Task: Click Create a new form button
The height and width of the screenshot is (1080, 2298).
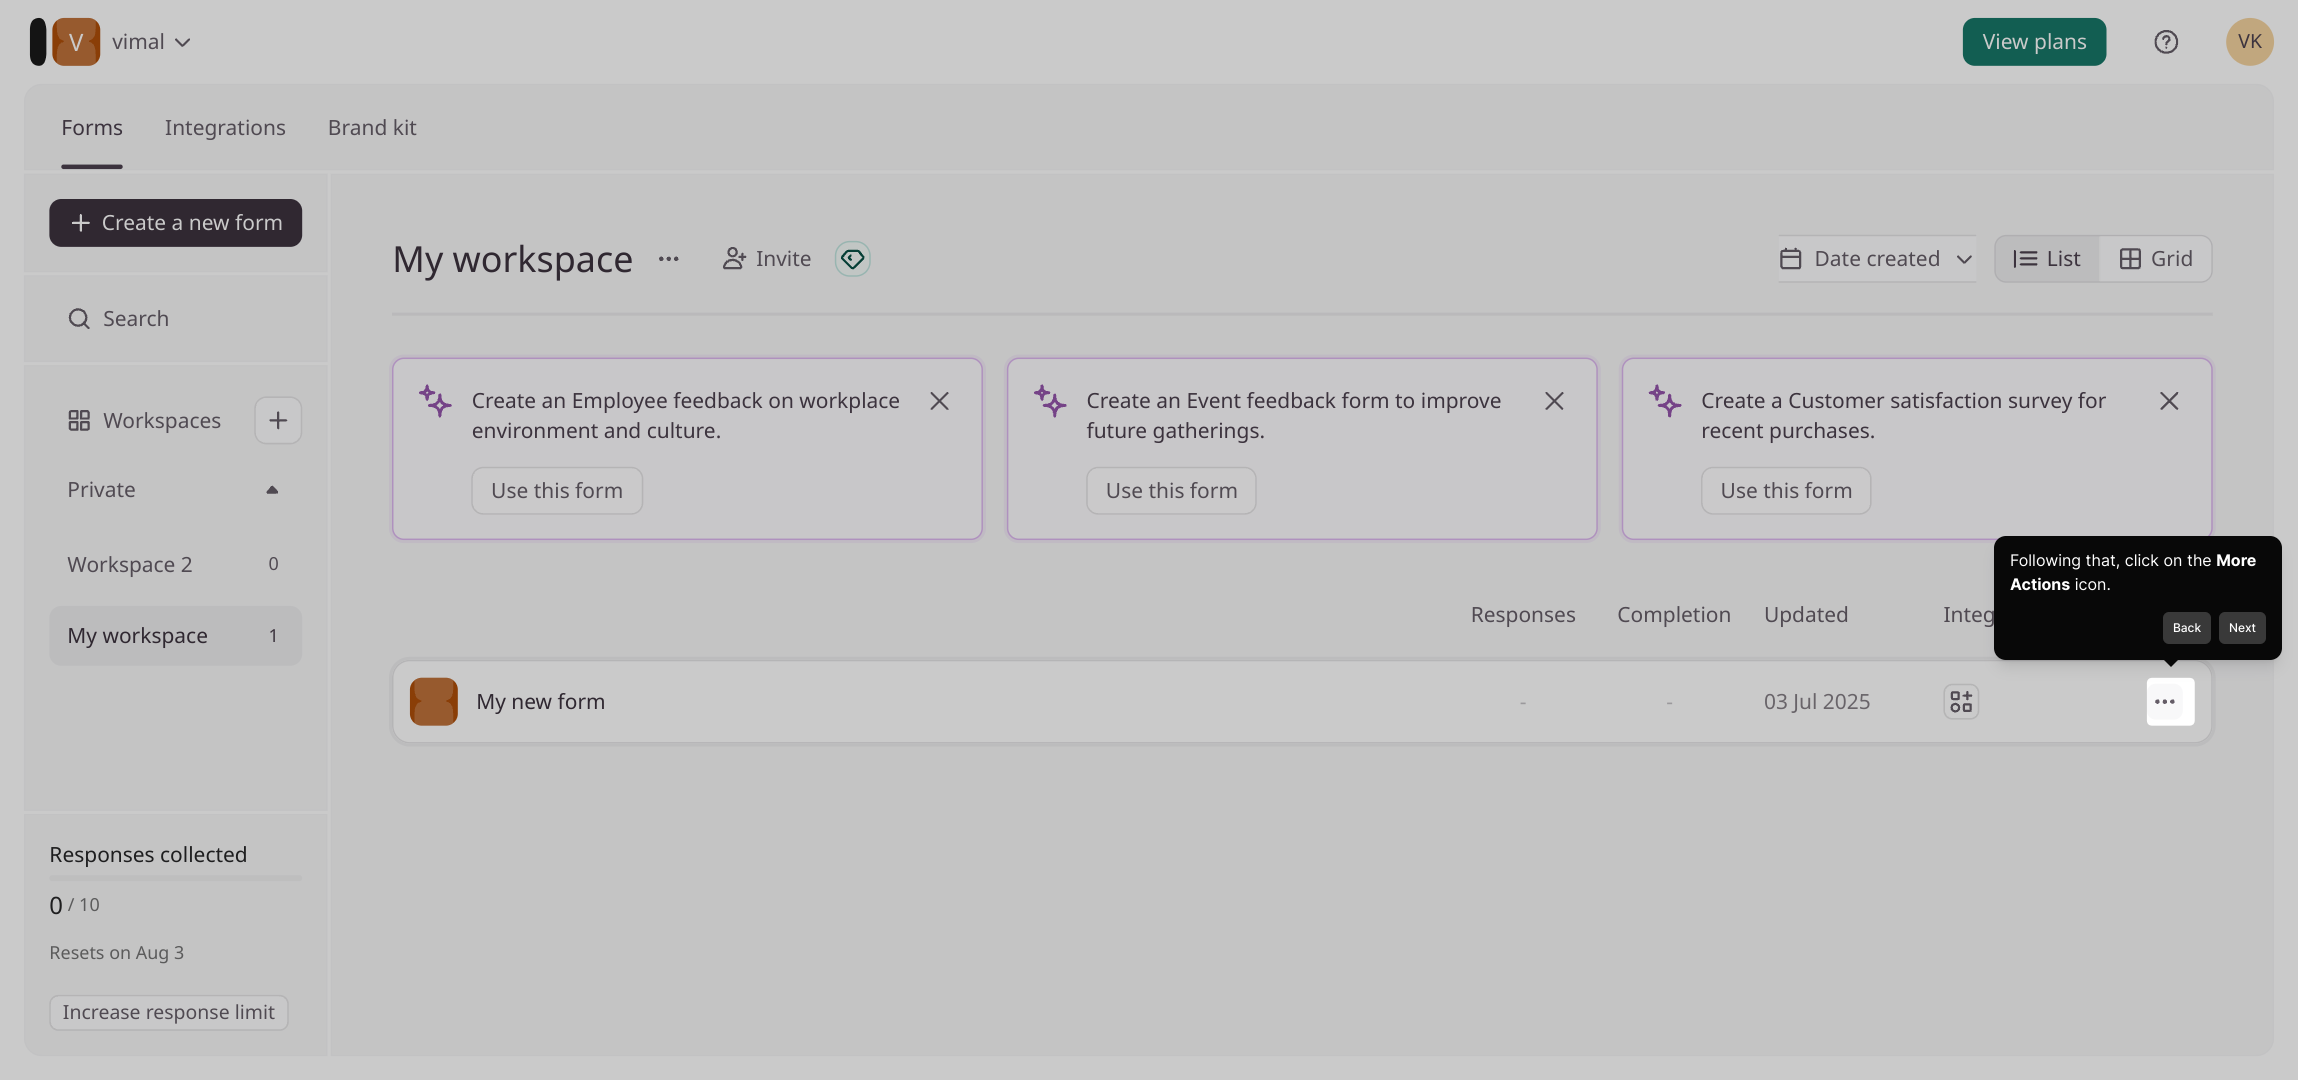Action: 175,223
